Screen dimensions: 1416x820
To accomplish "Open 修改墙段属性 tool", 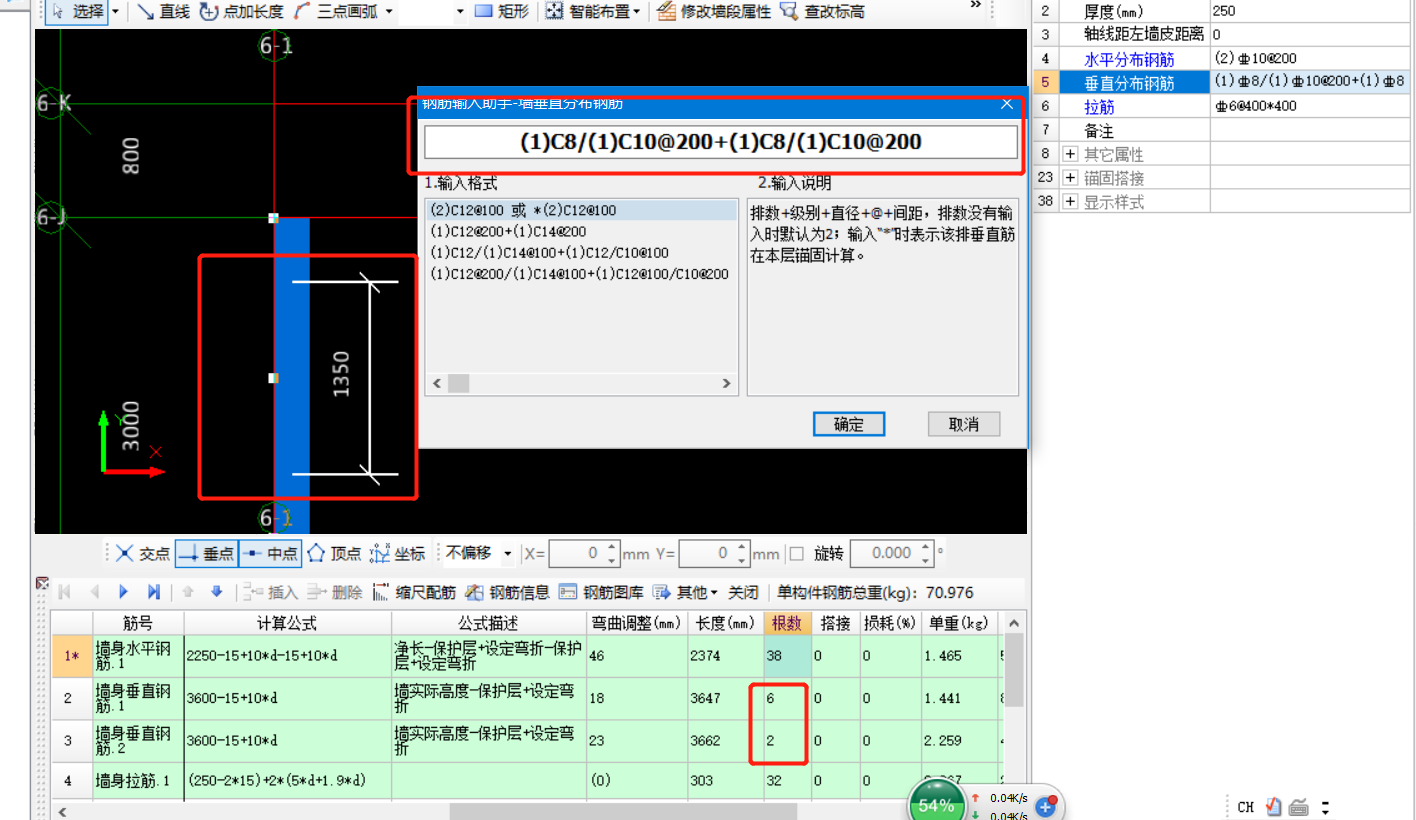I will tap(714, 12).
